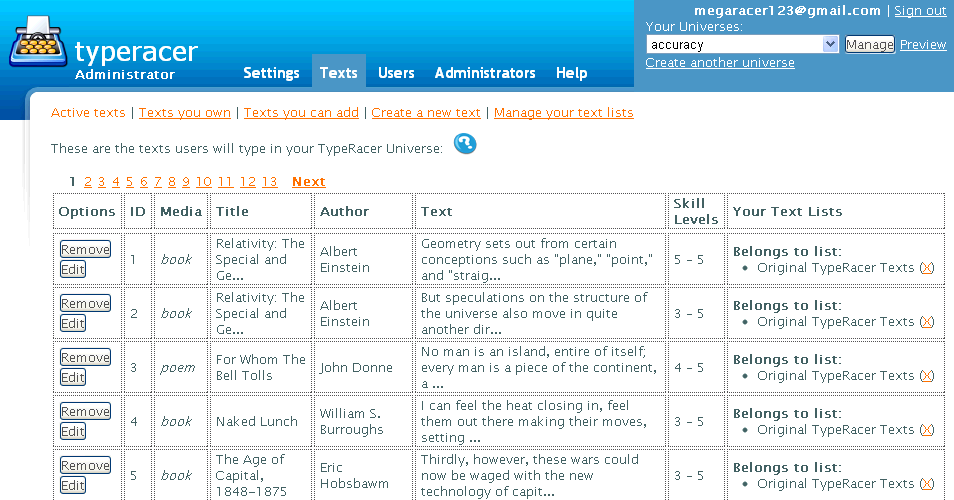Open the Administrators tab

[485, 73]
